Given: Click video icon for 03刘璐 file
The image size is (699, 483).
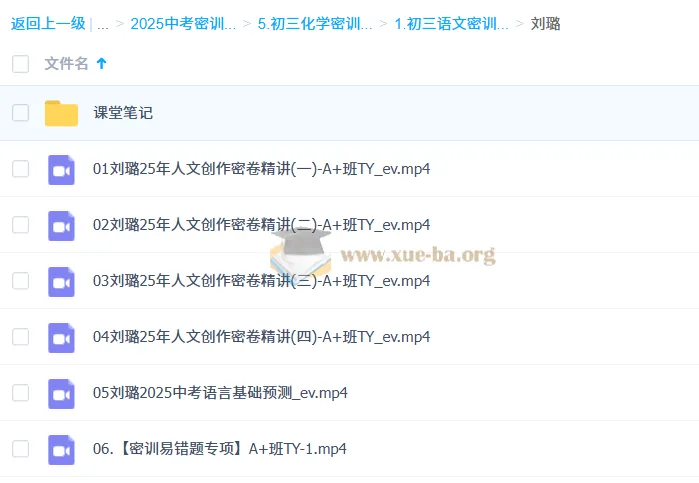Looking at the screenshot, I should pyautogui.click(x=61, y=281).
